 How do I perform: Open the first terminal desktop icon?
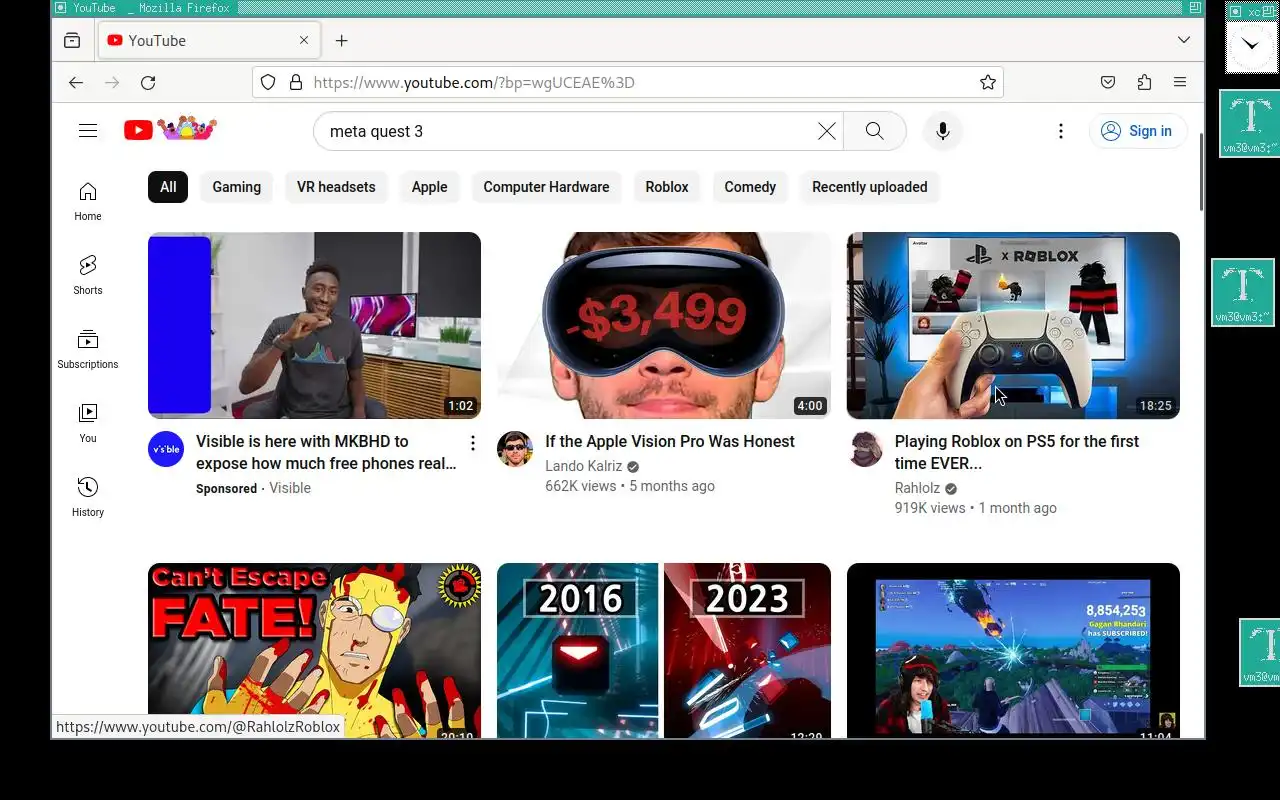(1250, 124)
